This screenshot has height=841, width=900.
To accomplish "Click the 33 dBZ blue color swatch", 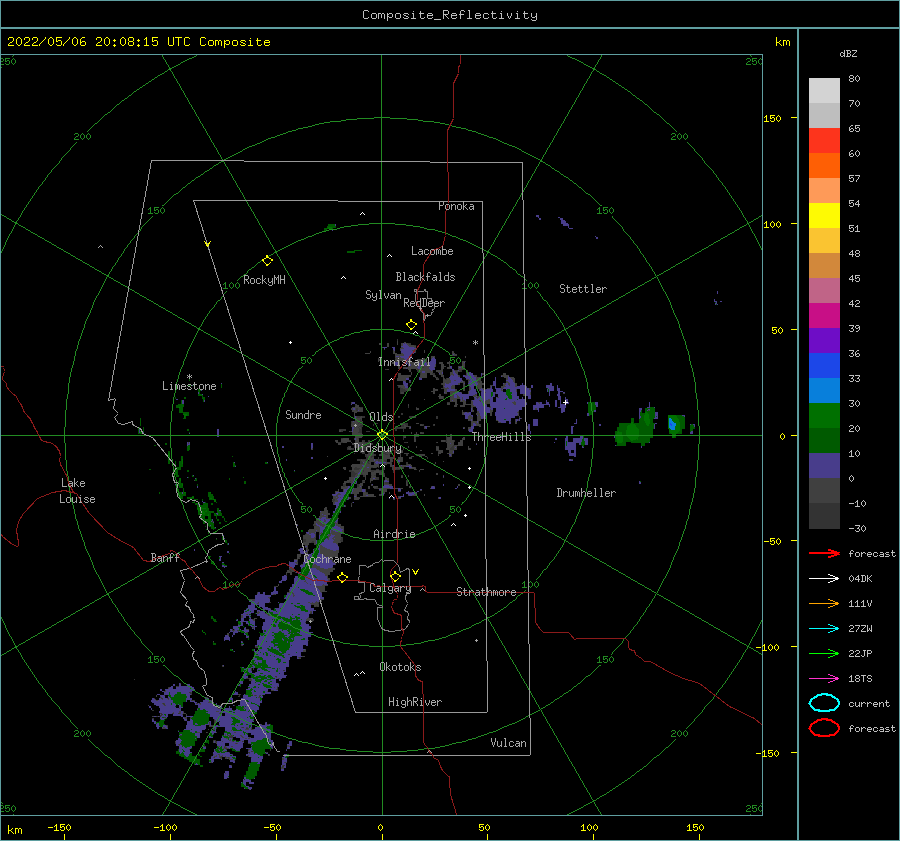I will tap(824, 365).
